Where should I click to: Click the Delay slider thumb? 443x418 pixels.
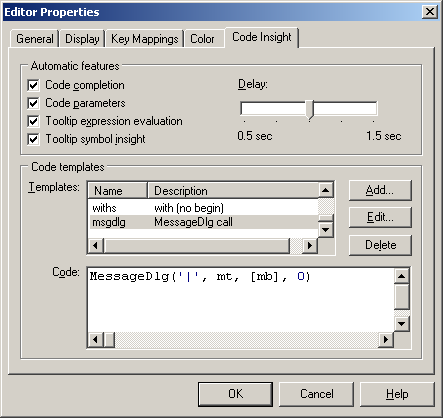point(310,109)
